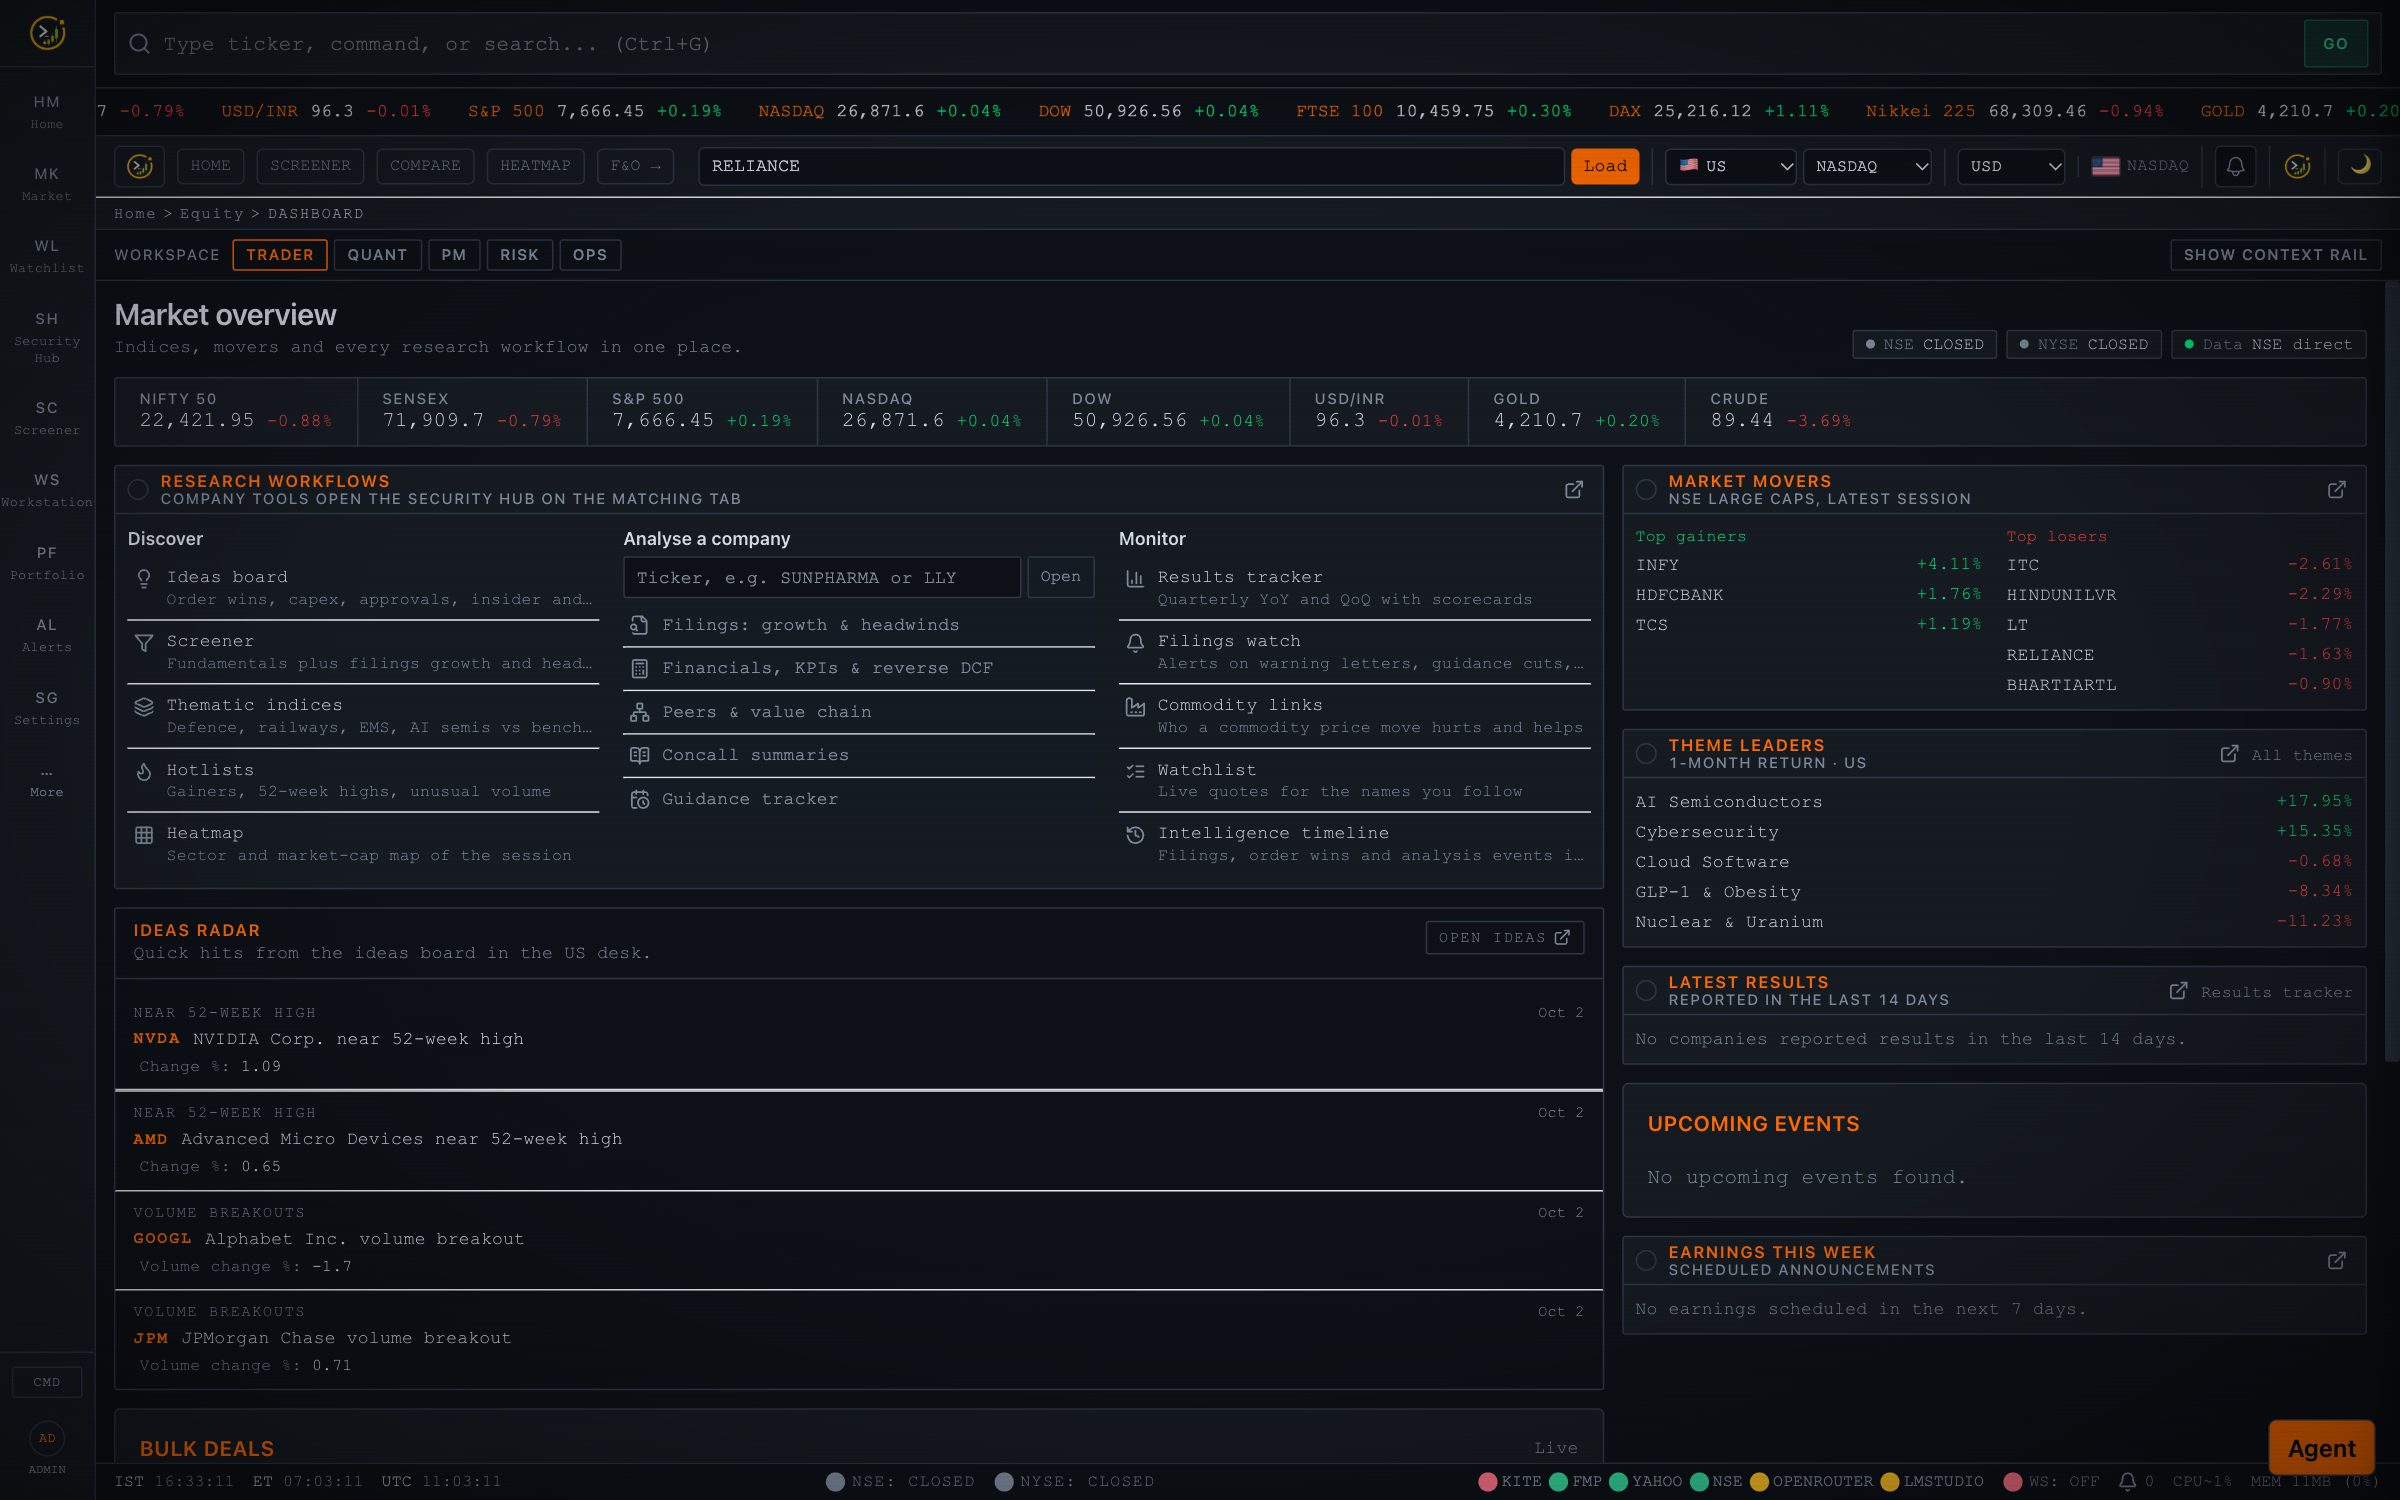Image resolution: width=2400 pixels, height=1500 pixels.
Task: Switch to the RISK workspace tab
Action: point(519,255)
